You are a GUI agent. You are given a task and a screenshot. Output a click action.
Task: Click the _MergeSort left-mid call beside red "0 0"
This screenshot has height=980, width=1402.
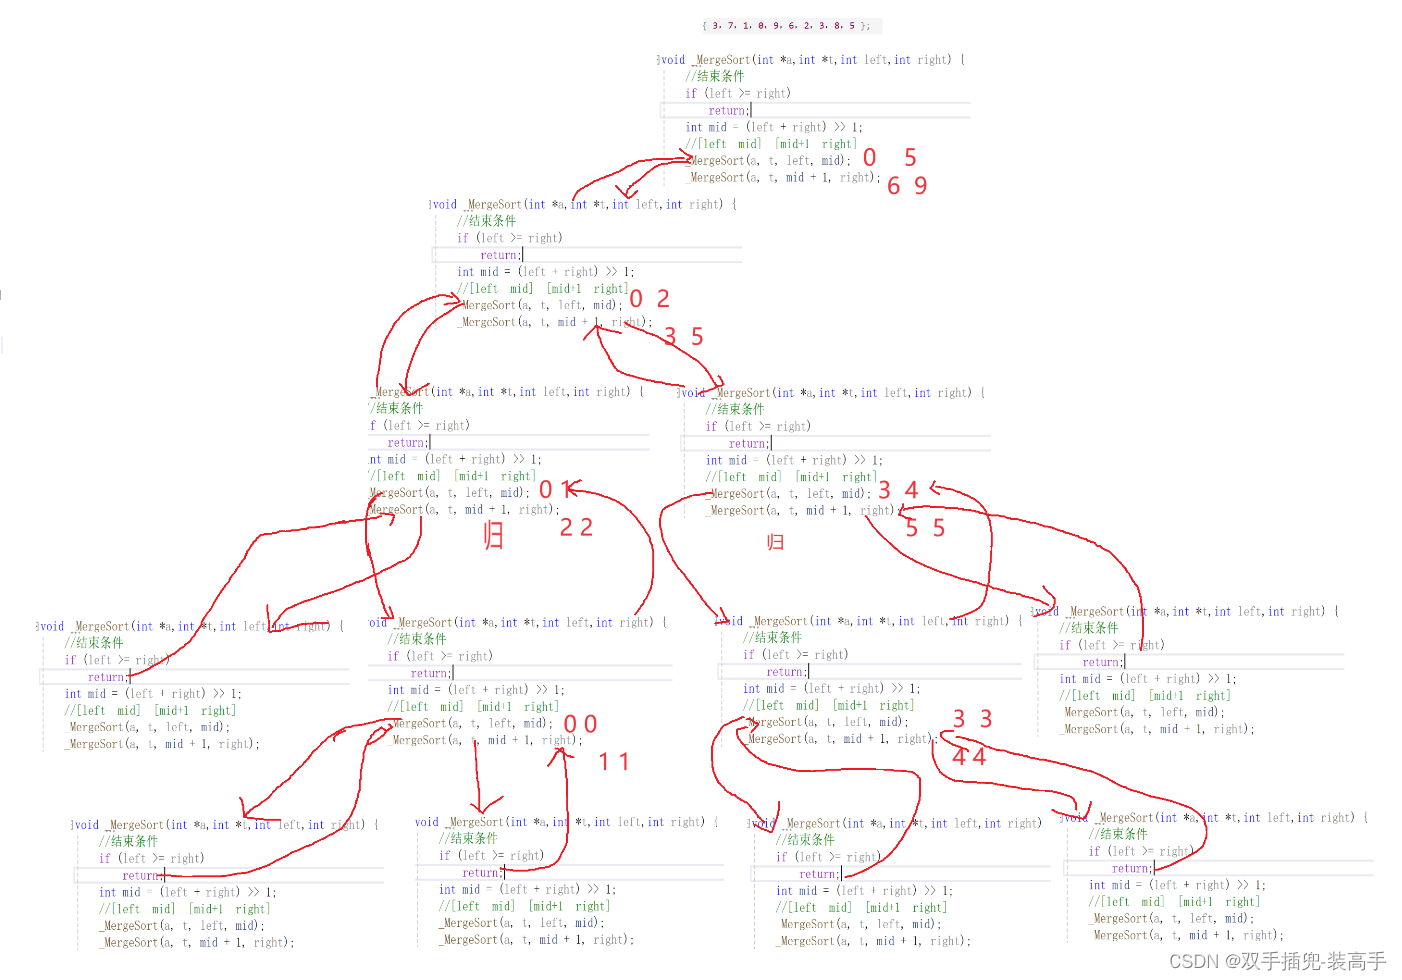[471, 724]
